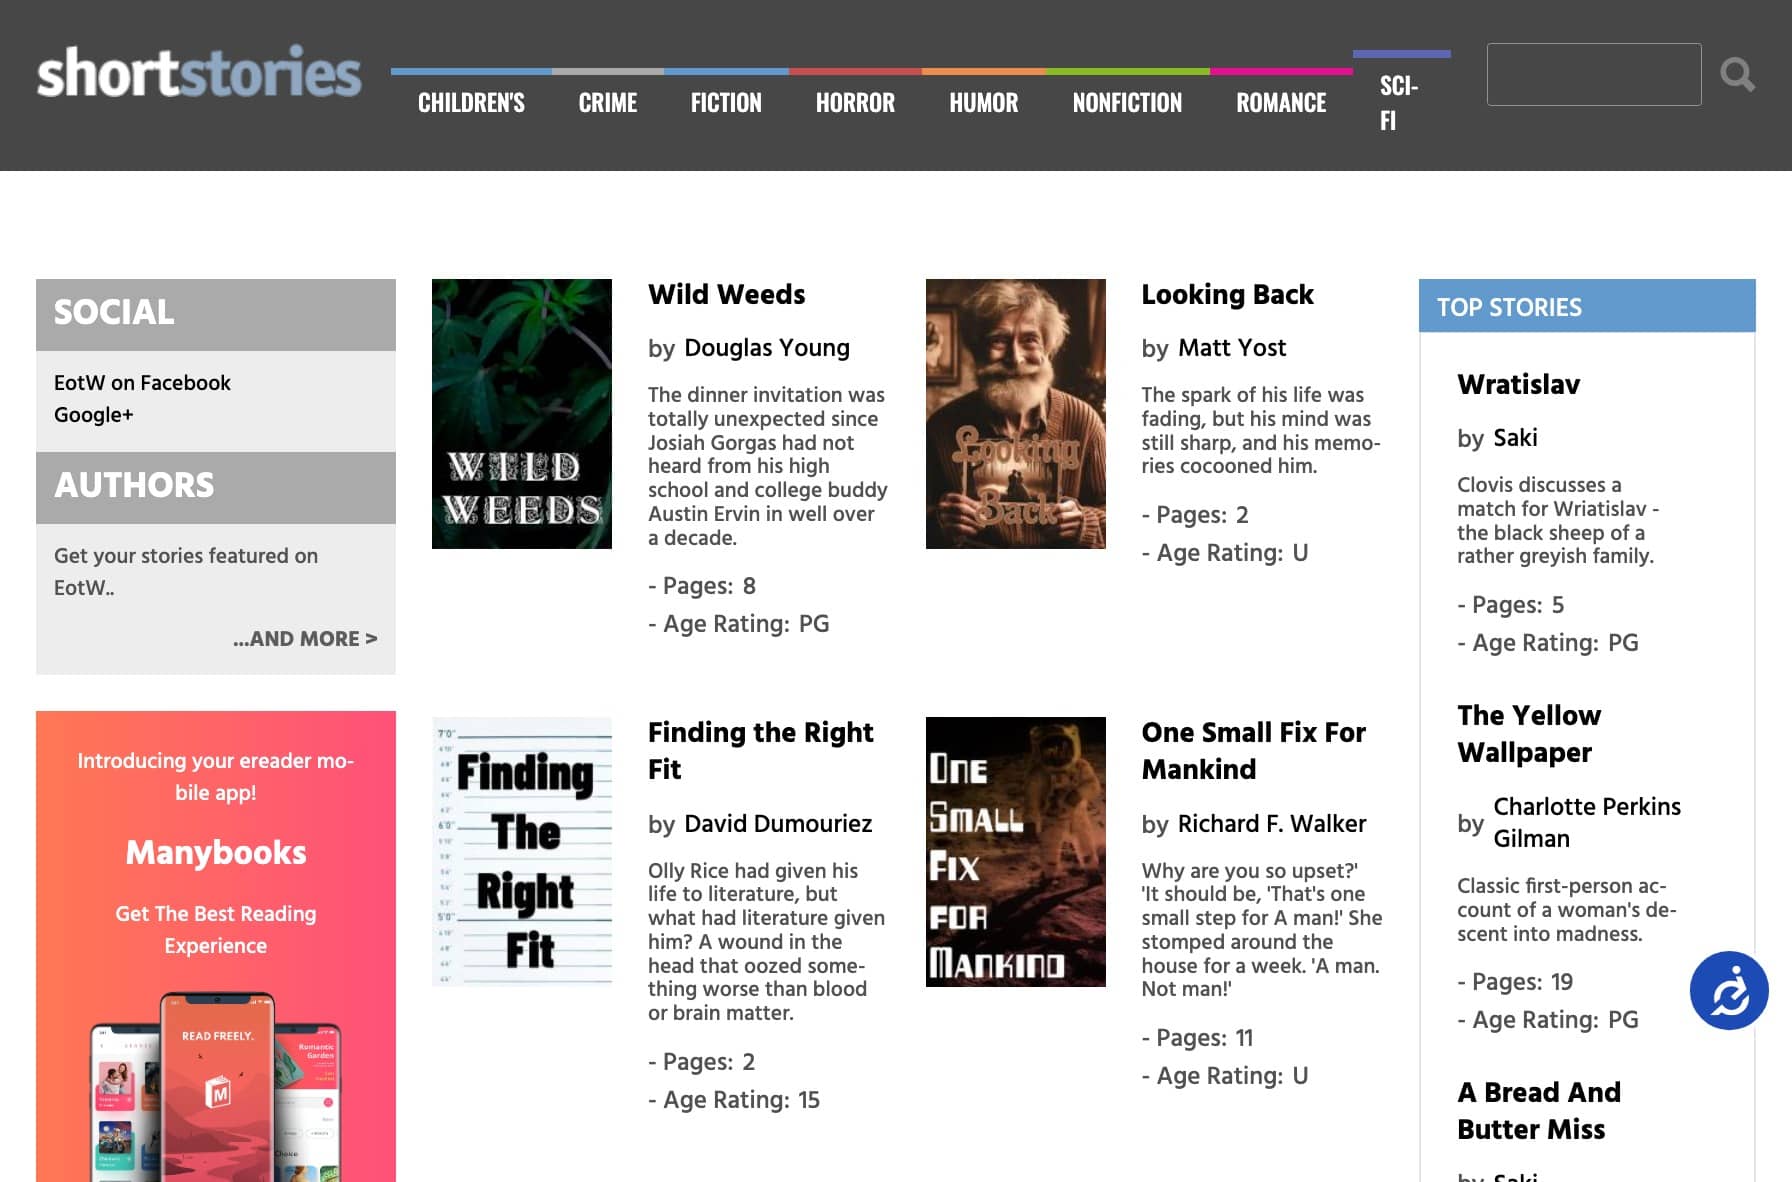The width and height of the screenshot is (1792, 1182).
Task: Open the EotW on Facebook link
Action: click(142, 383)
